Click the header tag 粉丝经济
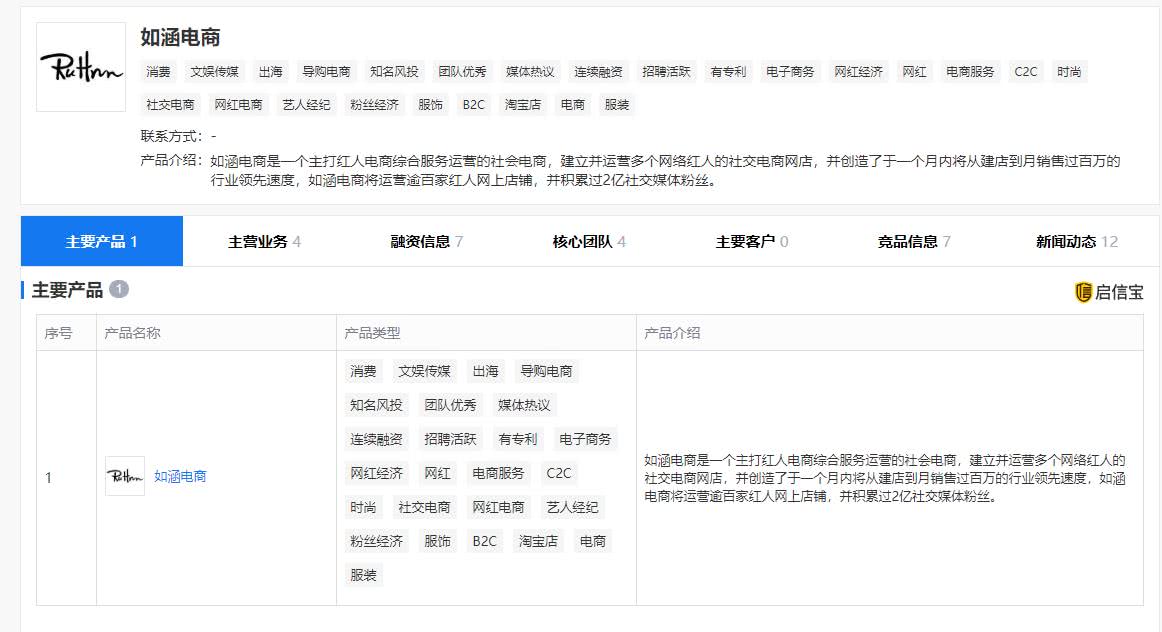 point(374,104)
